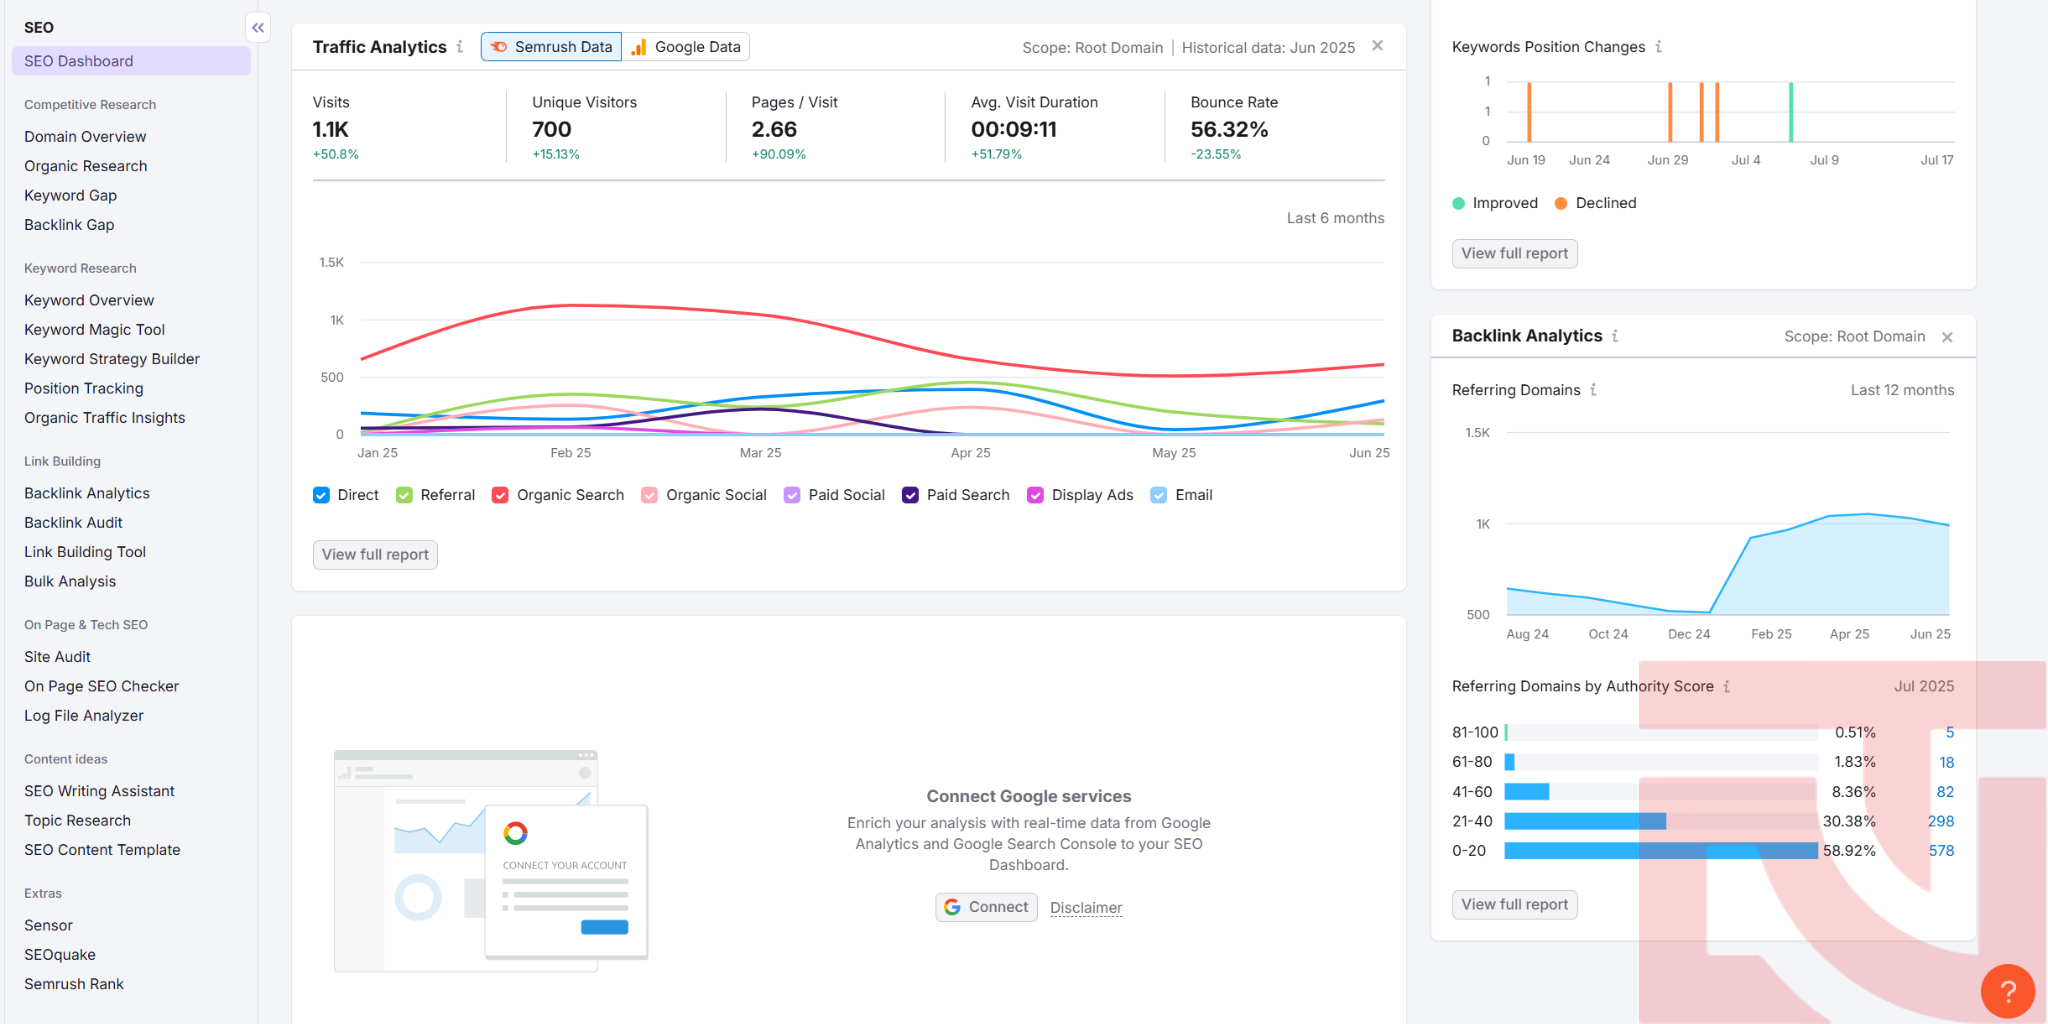View full report for Keywords Position Changes
The height and width of the screenshot is (1024, 2048).
(x=1514, y=254)
